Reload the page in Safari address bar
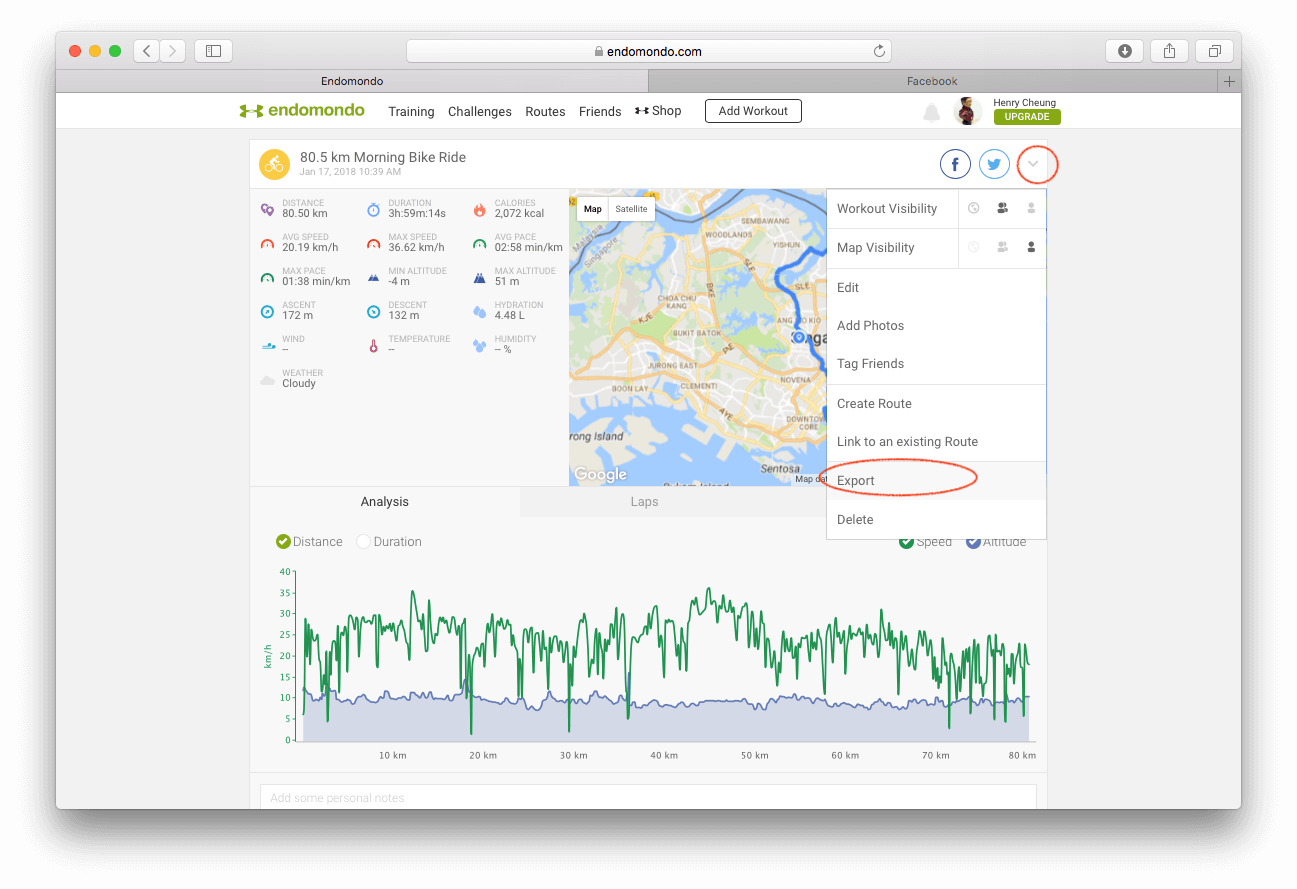The image size is (1297, 889). [879, 51]
